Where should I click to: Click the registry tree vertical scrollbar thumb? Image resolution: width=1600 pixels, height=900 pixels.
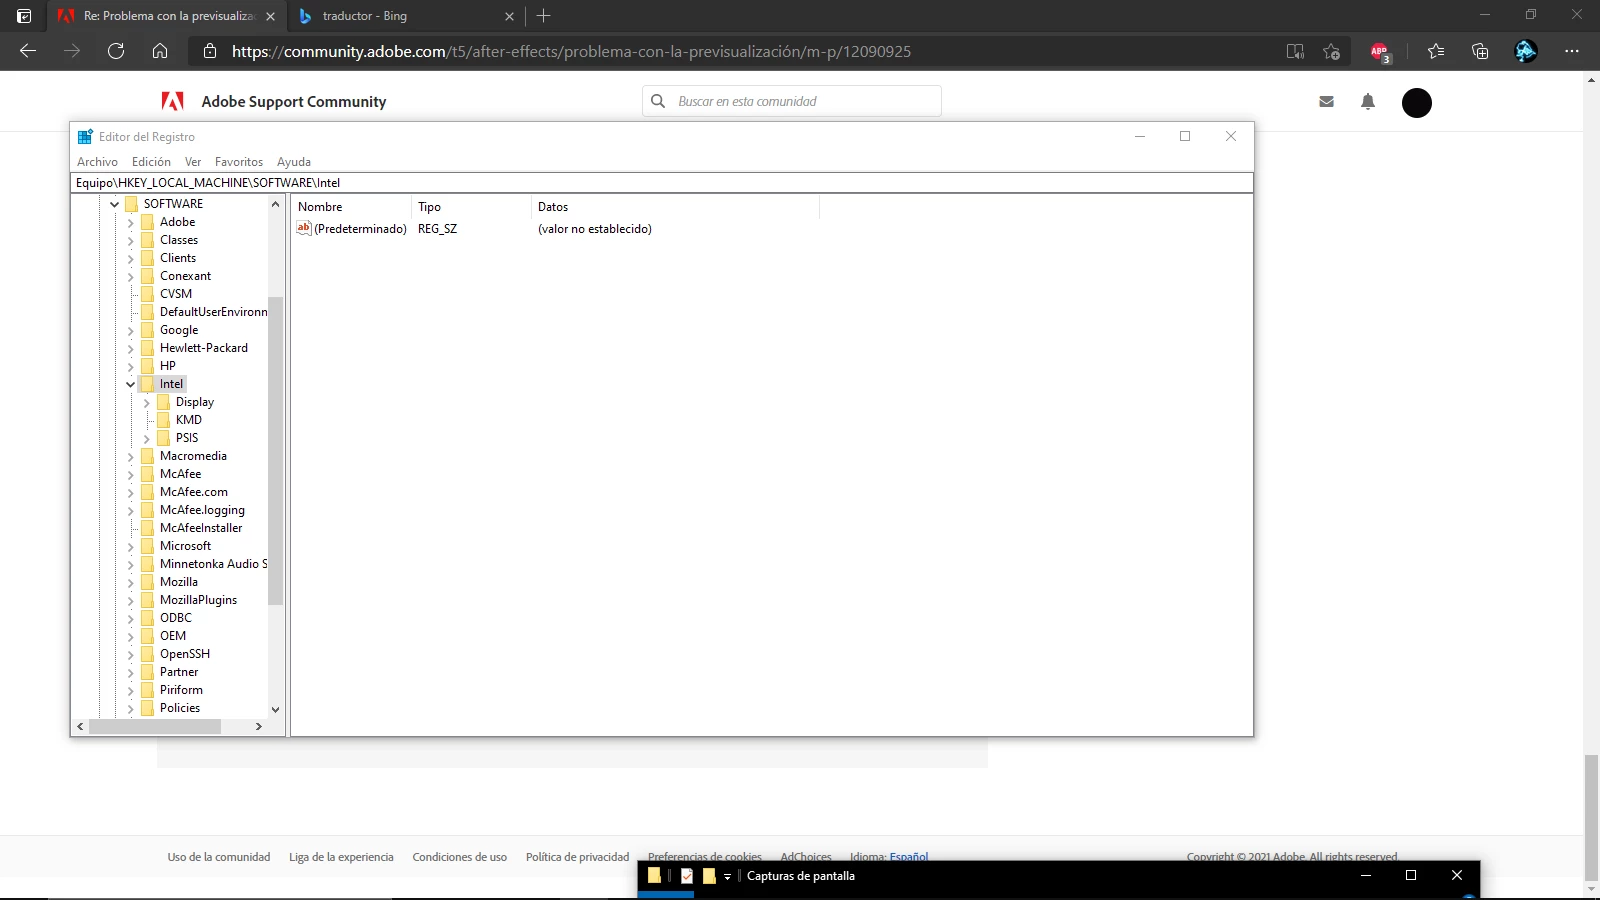[x=276, y=450]
